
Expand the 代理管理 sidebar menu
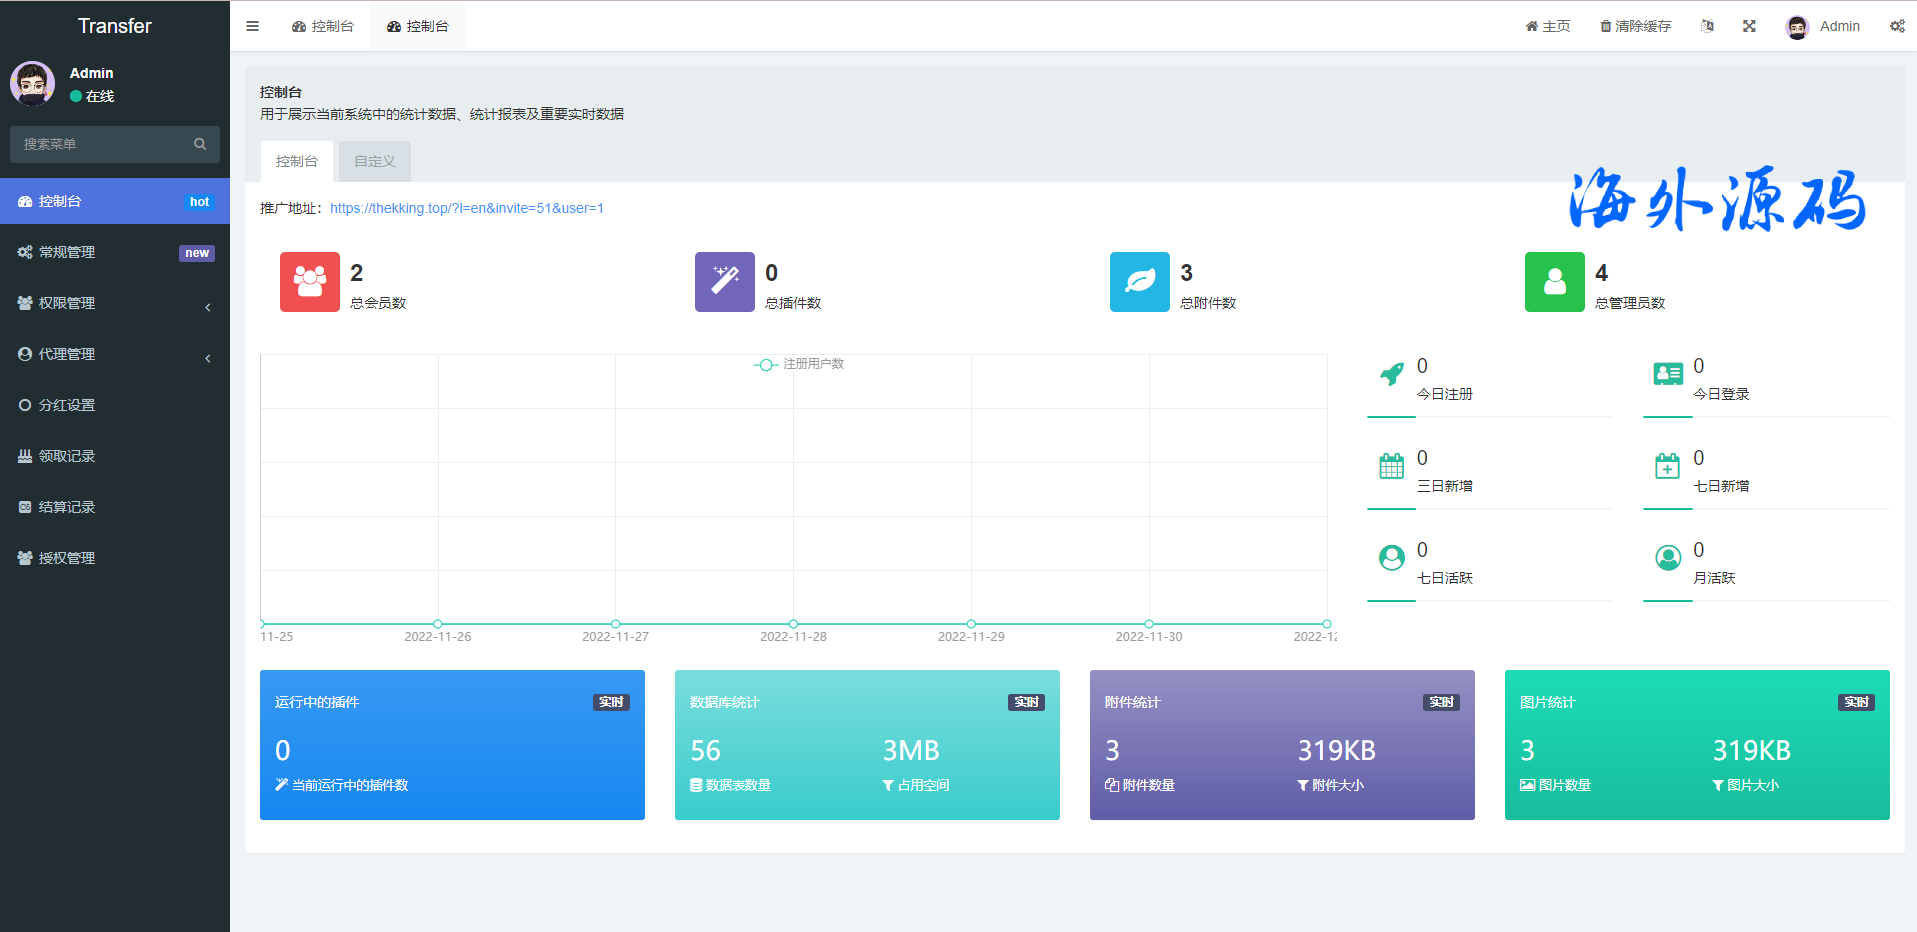click(x=115, y=354)
